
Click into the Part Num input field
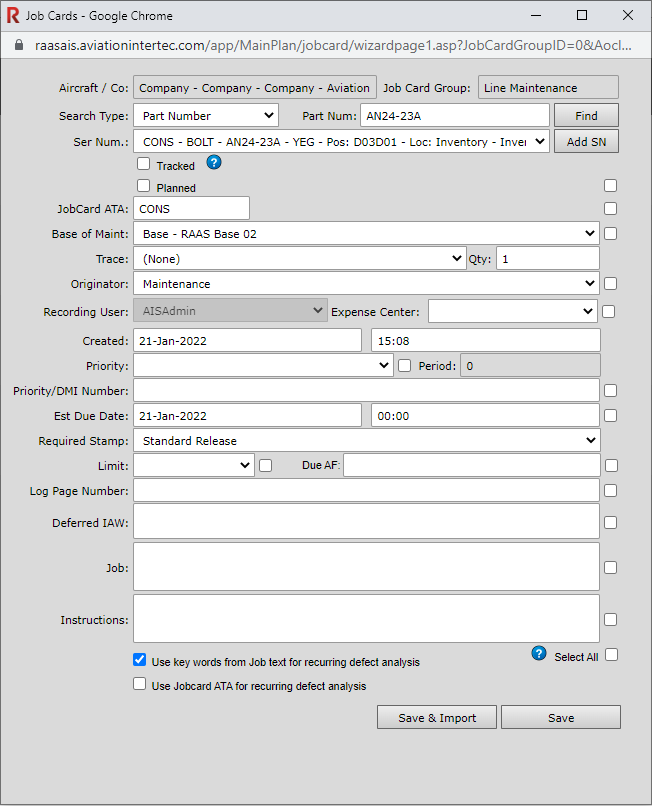(454, 116)
